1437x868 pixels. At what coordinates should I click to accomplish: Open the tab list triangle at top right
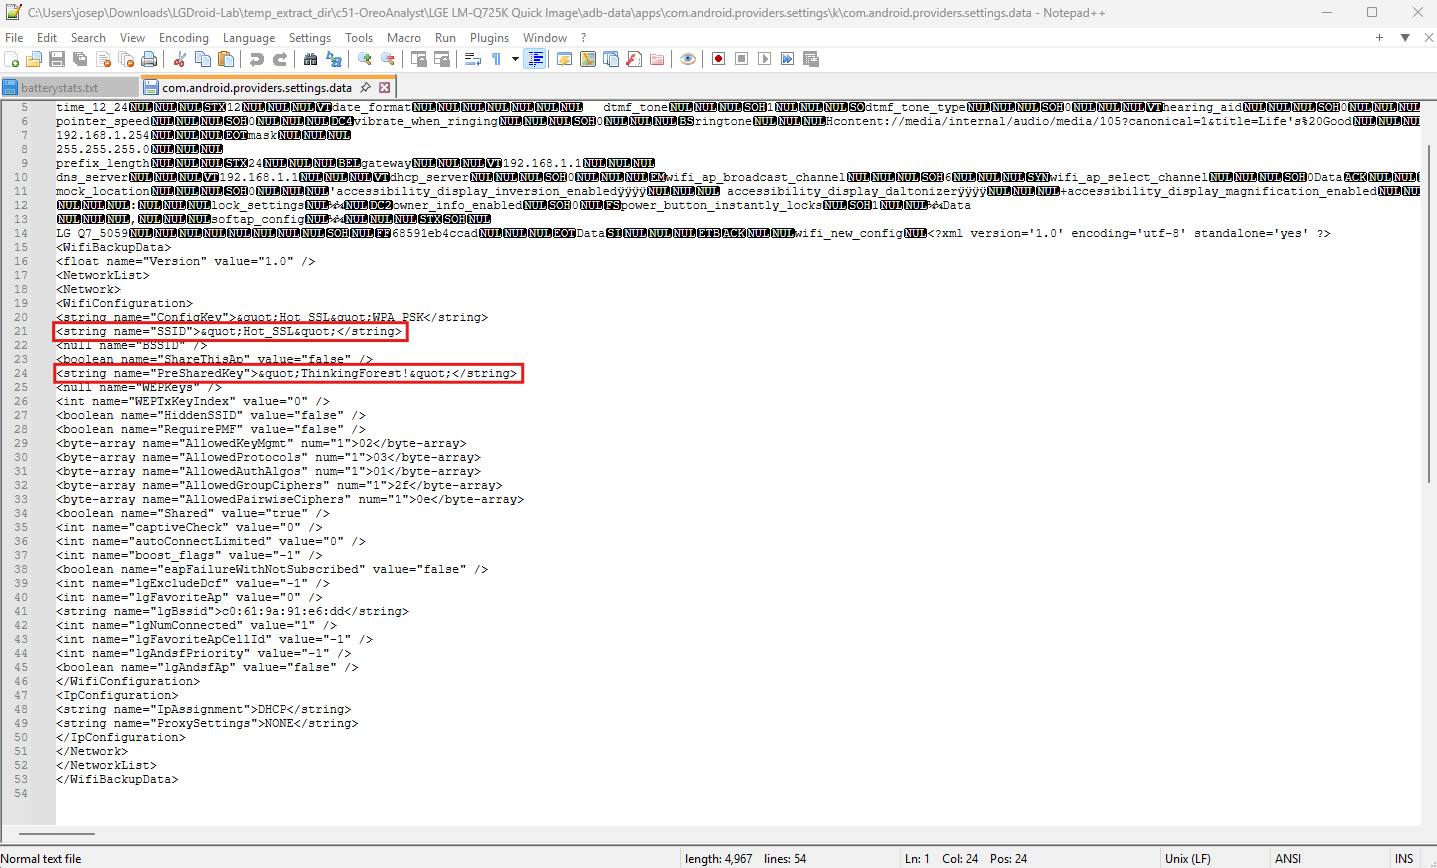(x=1405, y=37)
